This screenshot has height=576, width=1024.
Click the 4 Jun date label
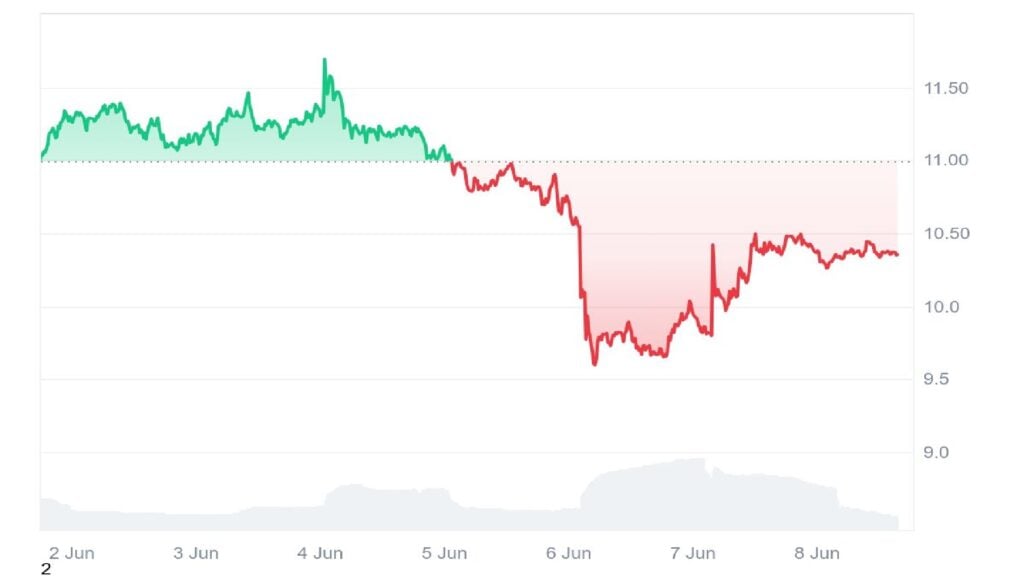tap(321, 553)
